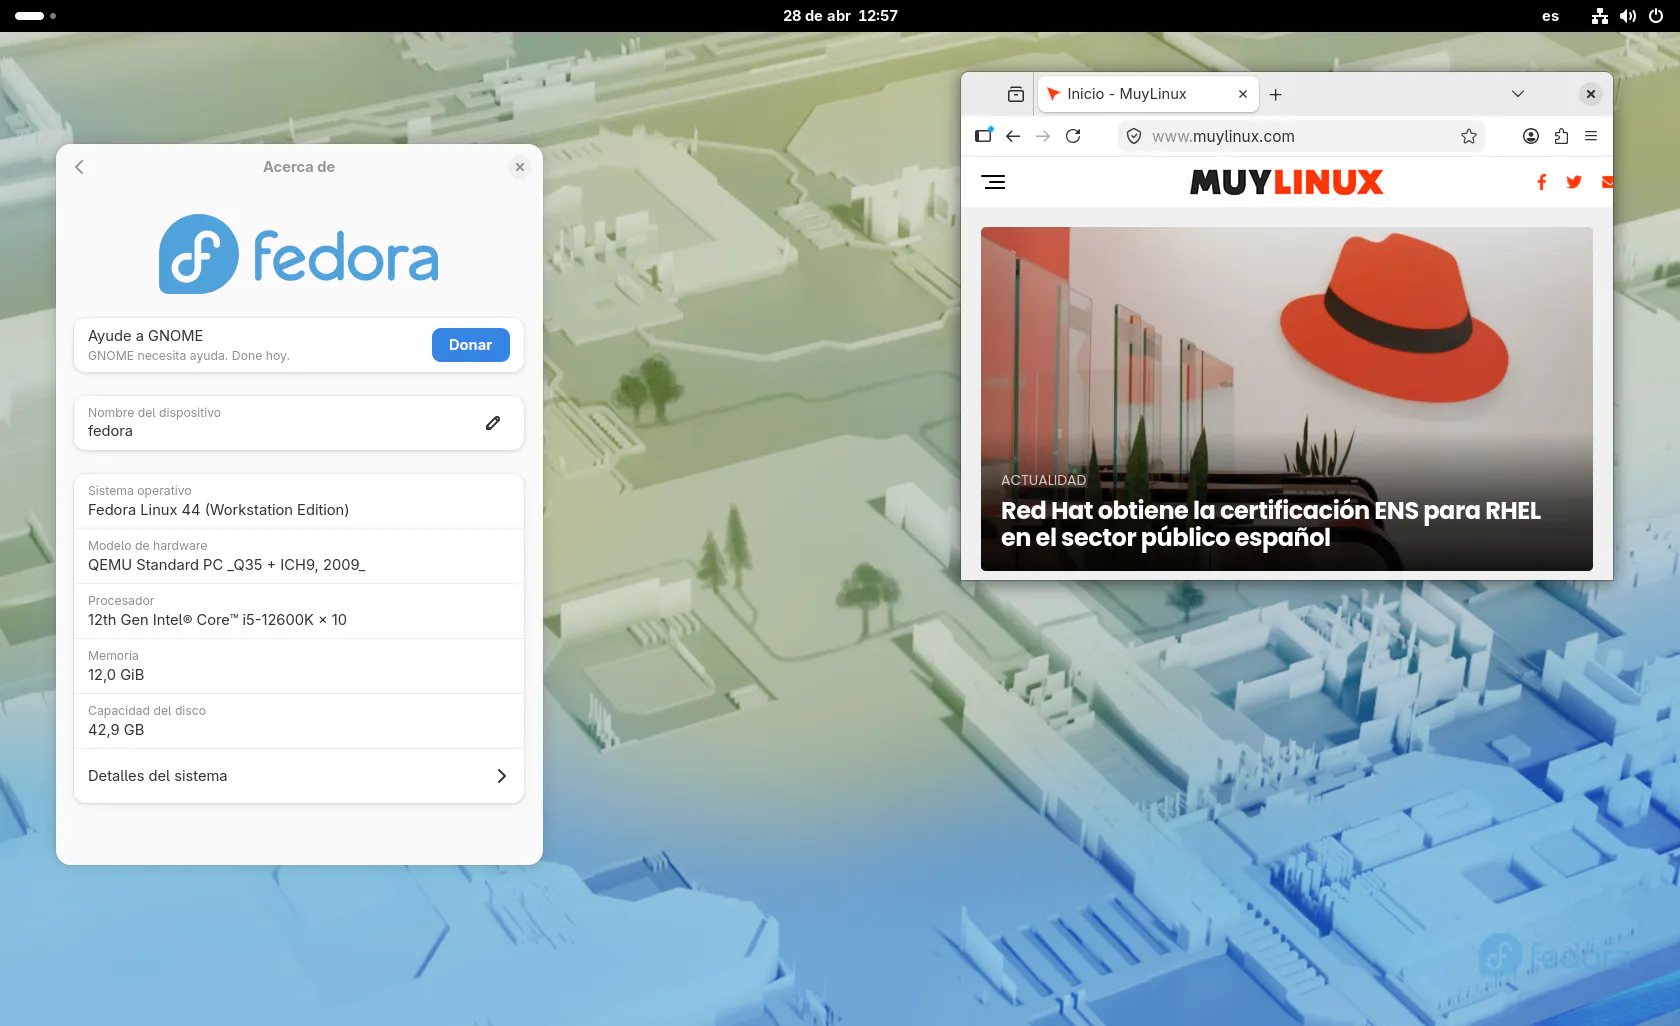Open MuyLinux Facebook icon
Screen dimensions: 1680x1026
[x=1541, y=182]
